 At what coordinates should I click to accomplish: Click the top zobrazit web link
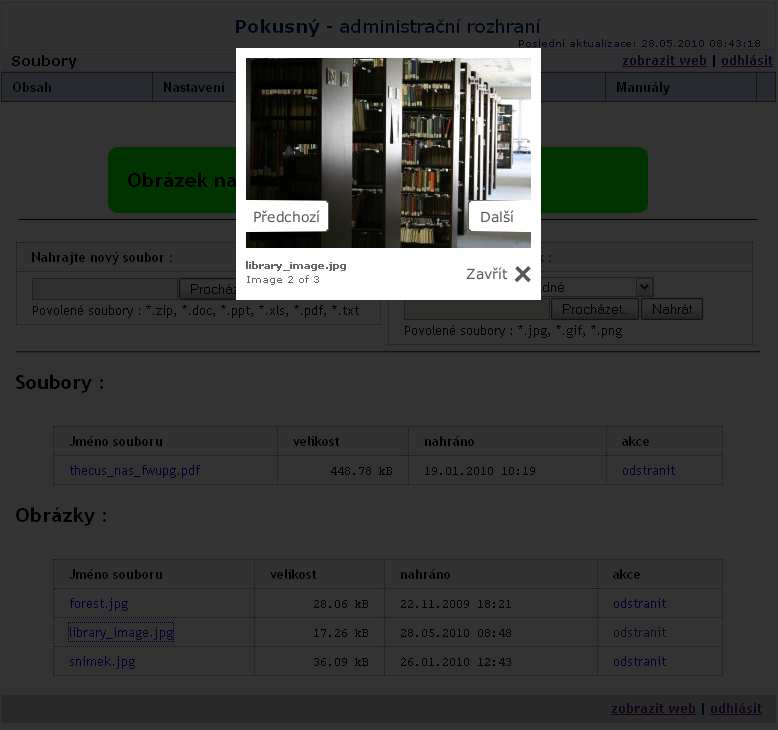coord(664,61)
